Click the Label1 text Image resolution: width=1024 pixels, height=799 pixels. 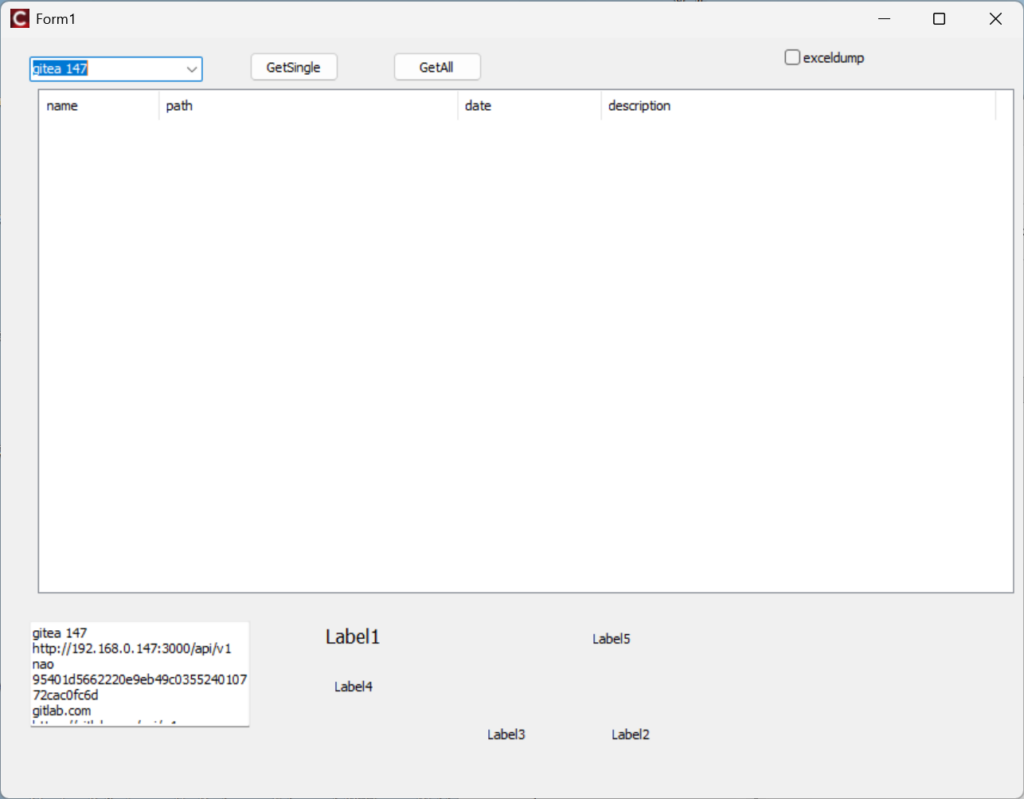352,637
